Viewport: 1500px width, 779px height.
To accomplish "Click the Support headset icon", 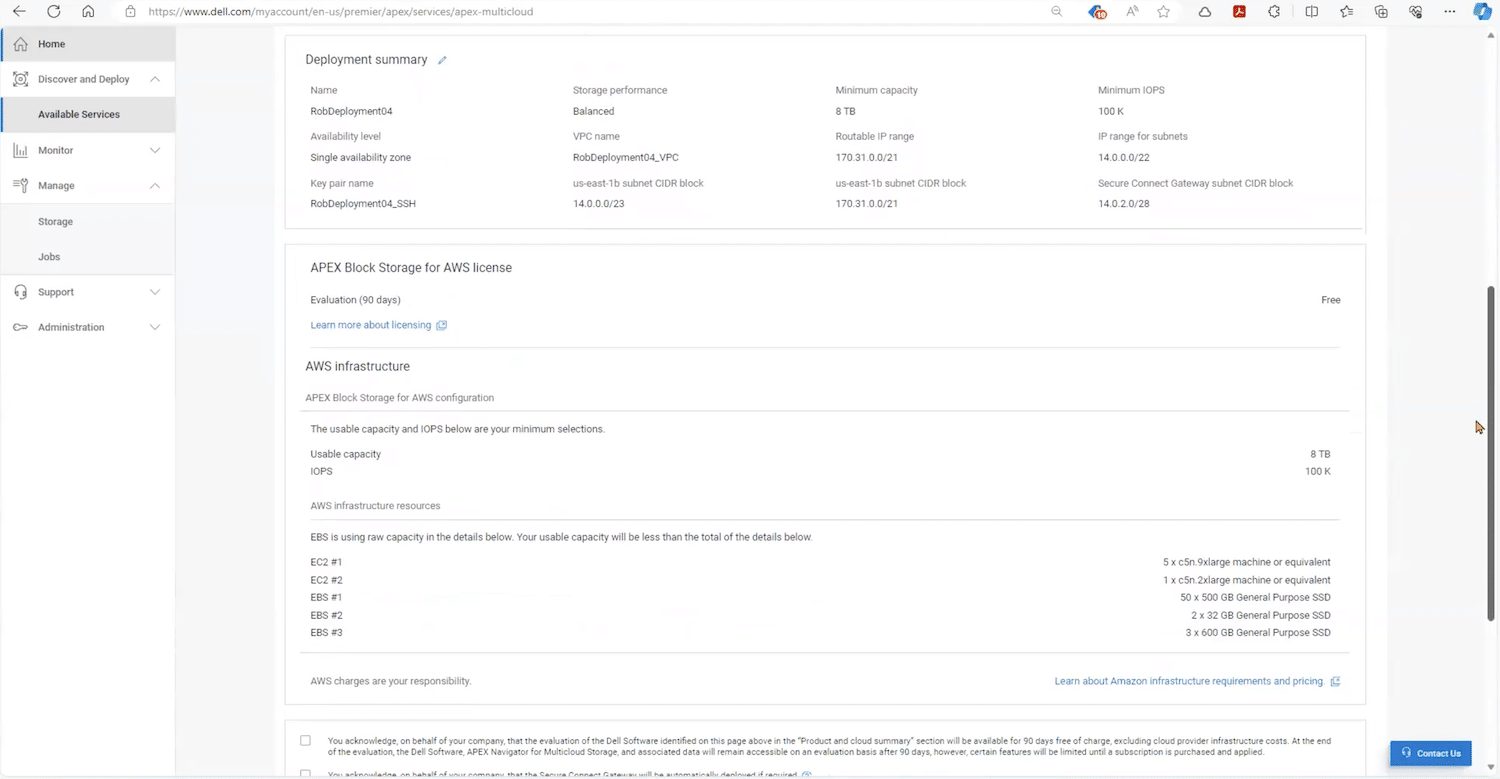I will [20, 292].
